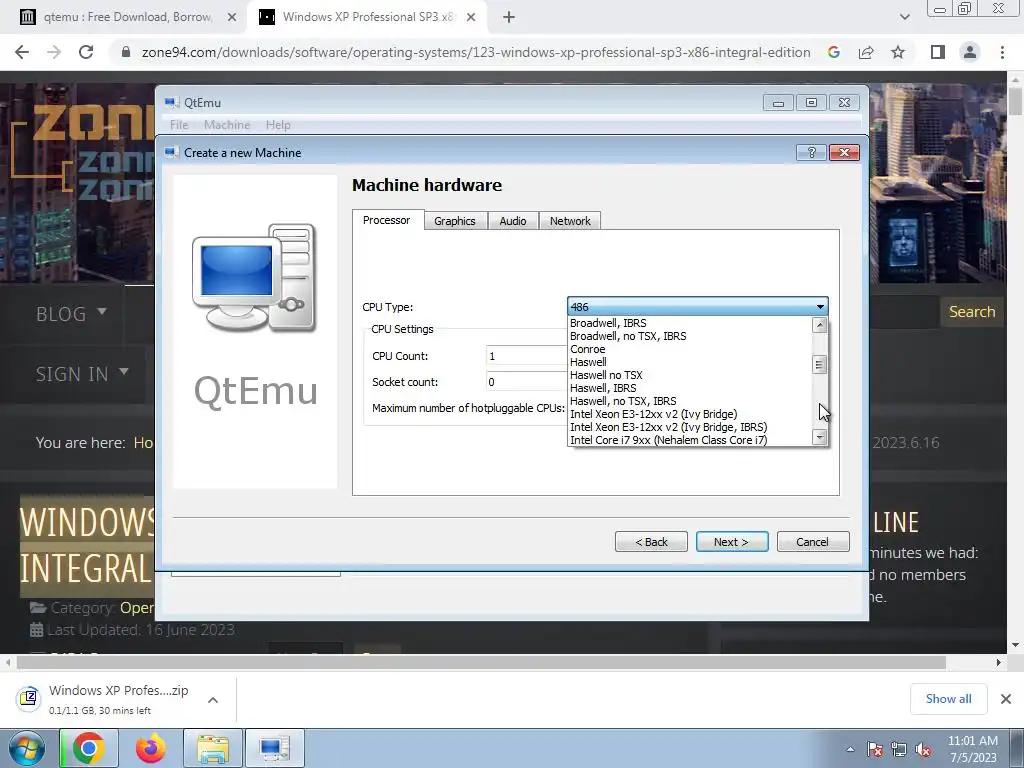Select Haswell, IBRS CPU type

(x=690, y=388)
